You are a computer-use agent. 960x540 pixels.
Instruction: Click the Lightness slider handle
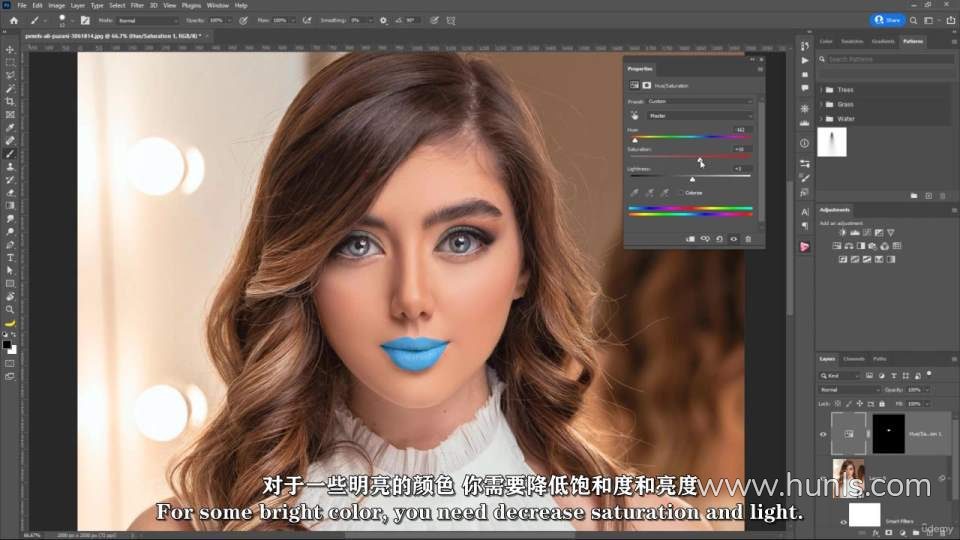point(692,179)
